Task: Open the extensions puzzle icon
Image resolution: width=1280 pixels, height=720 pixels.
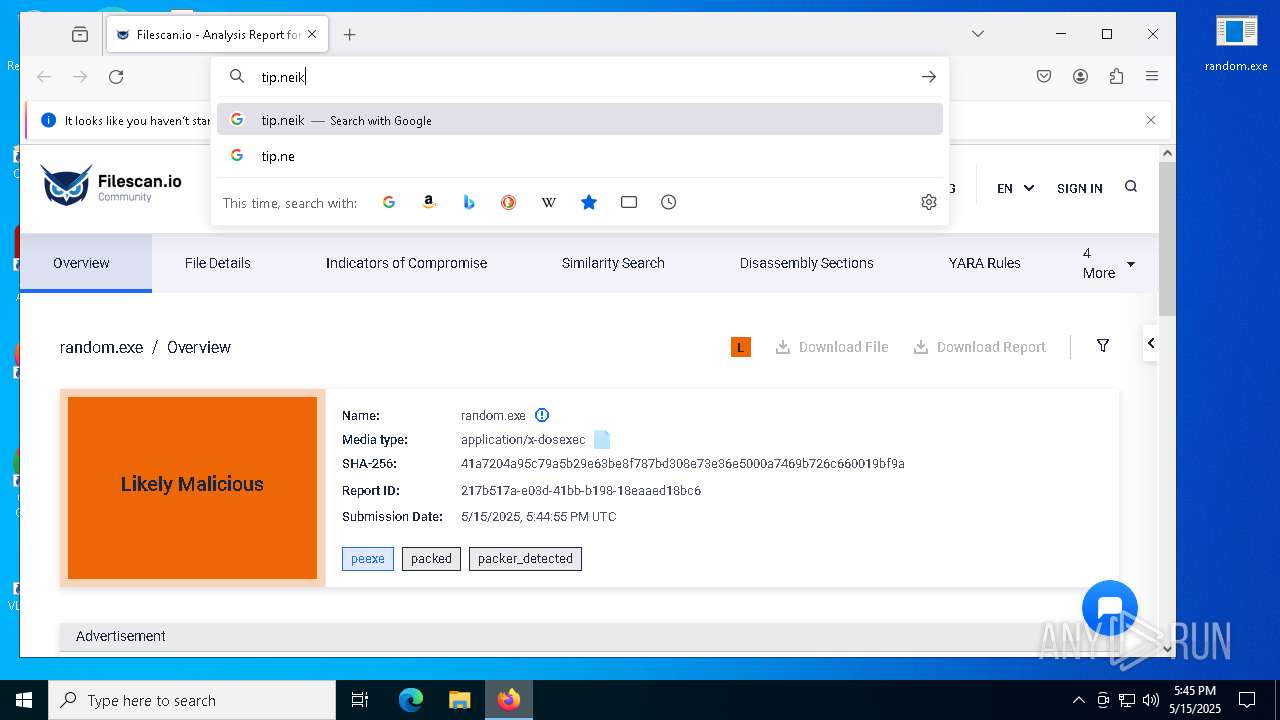Action: [x=1116, y=76]
